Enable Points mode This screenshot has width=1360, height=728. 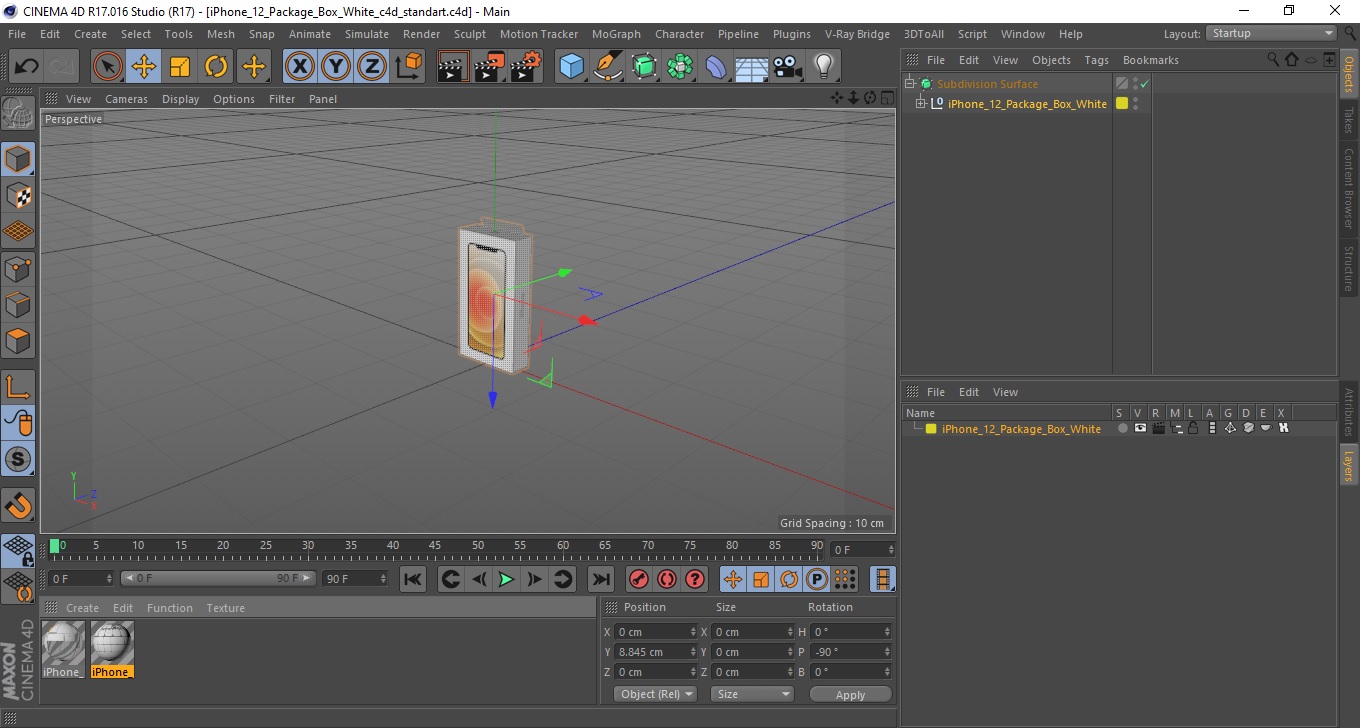18,268
